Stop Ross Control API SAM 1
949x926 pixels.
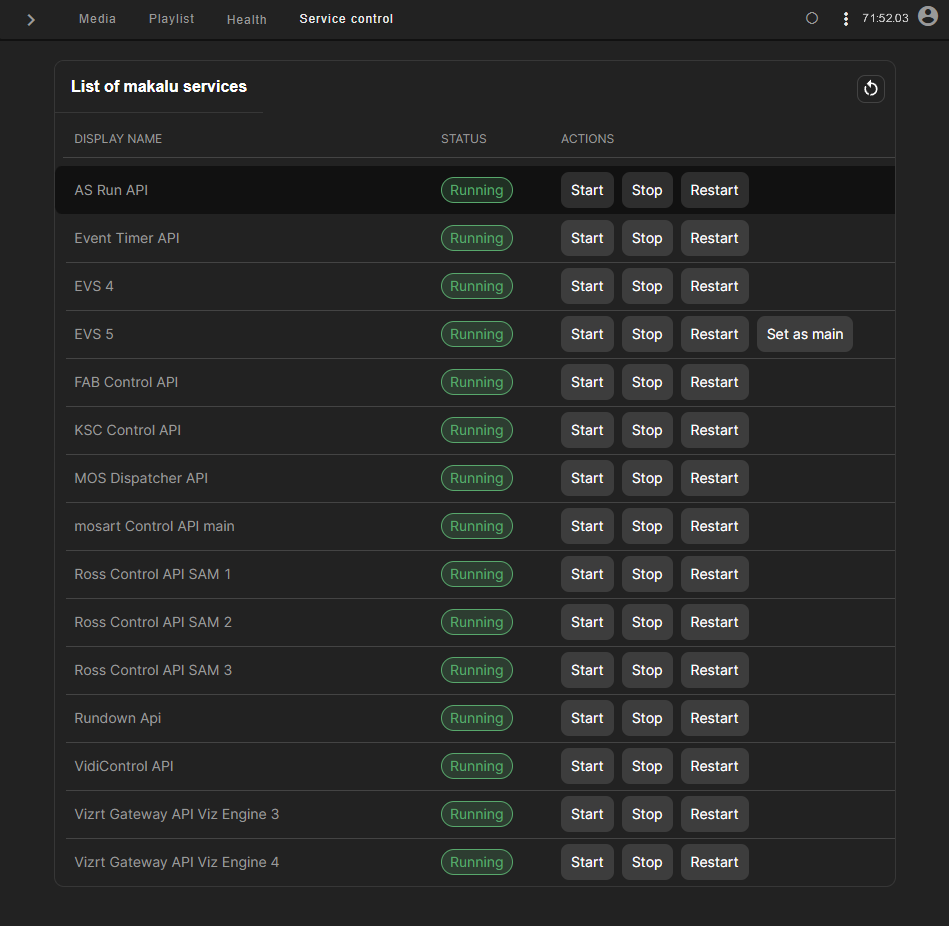647,574
